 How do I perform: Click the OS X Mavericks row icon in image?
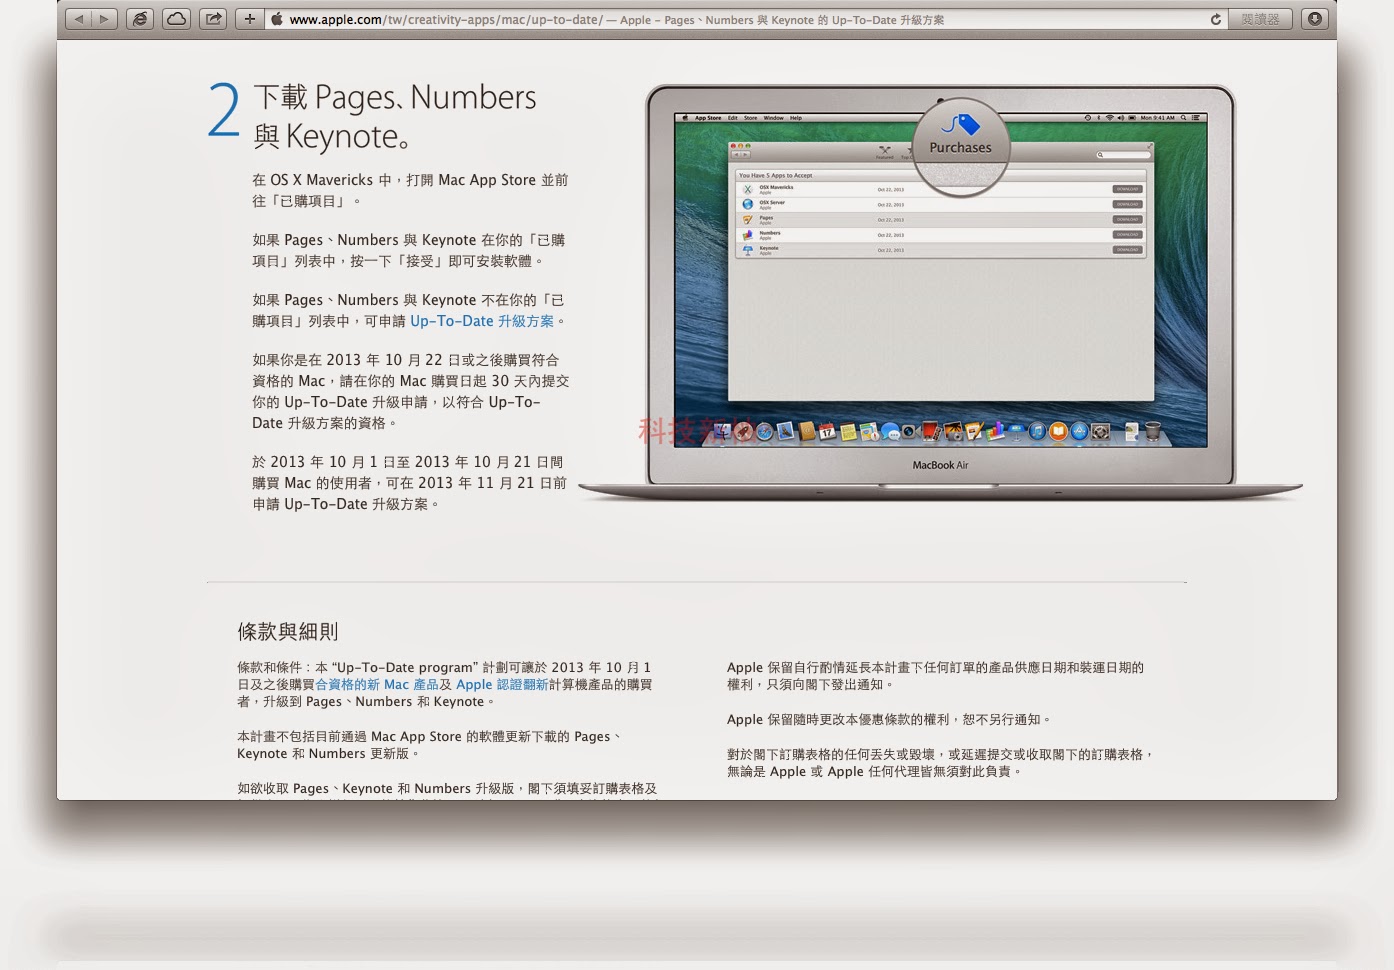pyautogui.click(x=747, y=189)
